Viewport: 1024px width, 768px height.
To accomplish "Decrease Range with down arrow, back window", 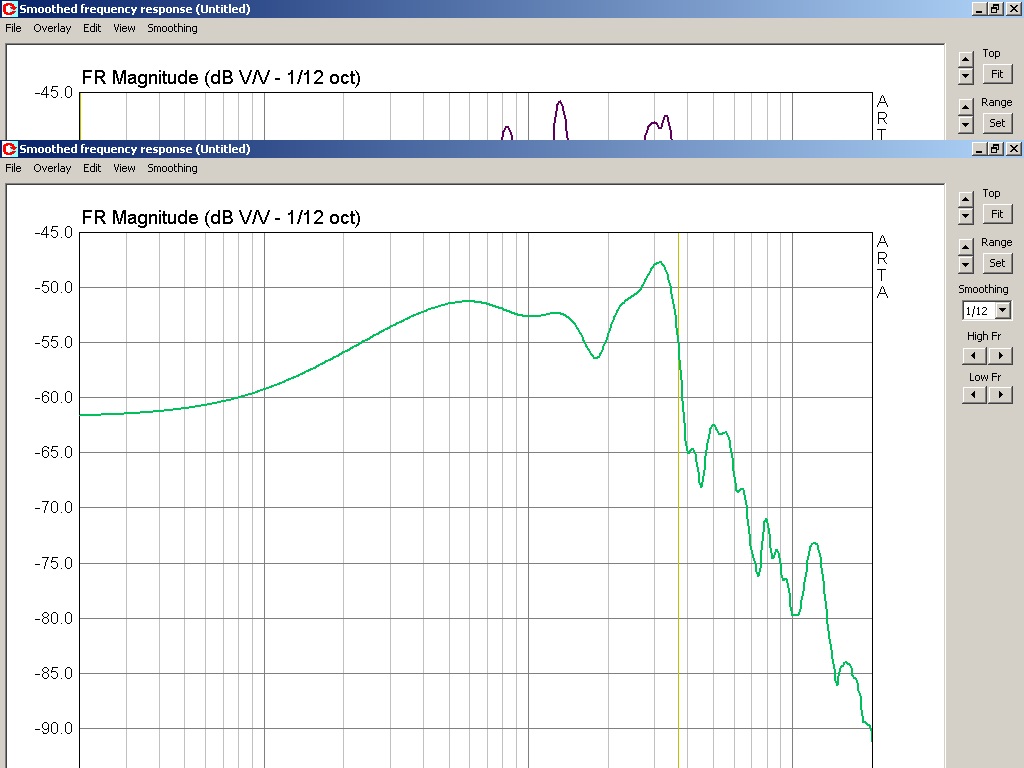I will click(966, 125).
